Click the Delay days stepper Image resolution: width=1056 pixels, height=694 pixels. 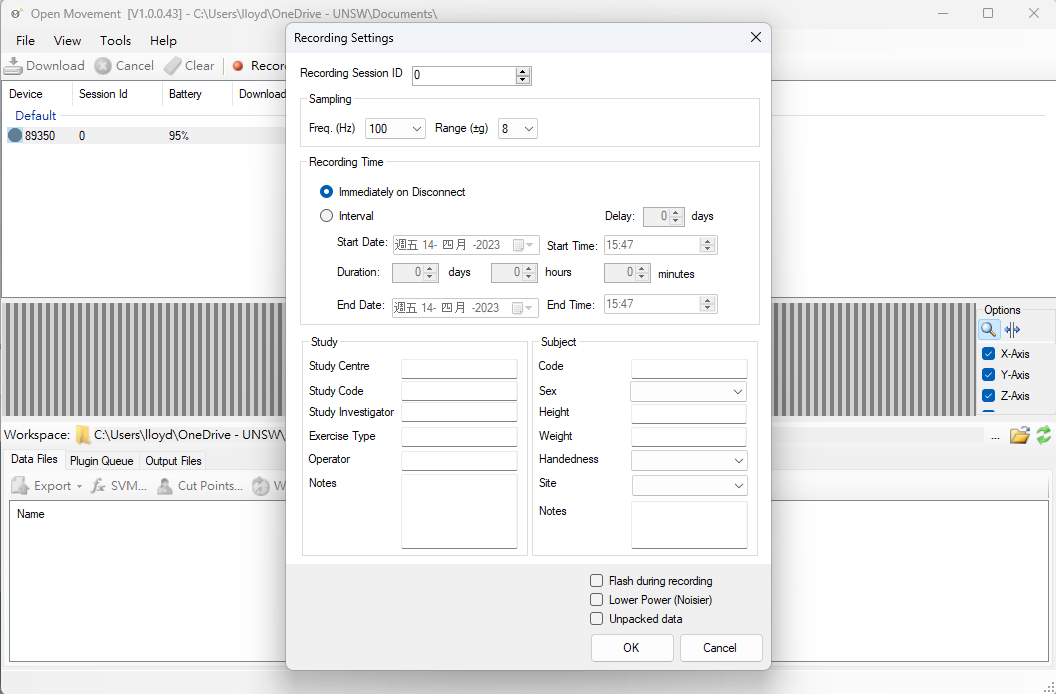[675, 216]
